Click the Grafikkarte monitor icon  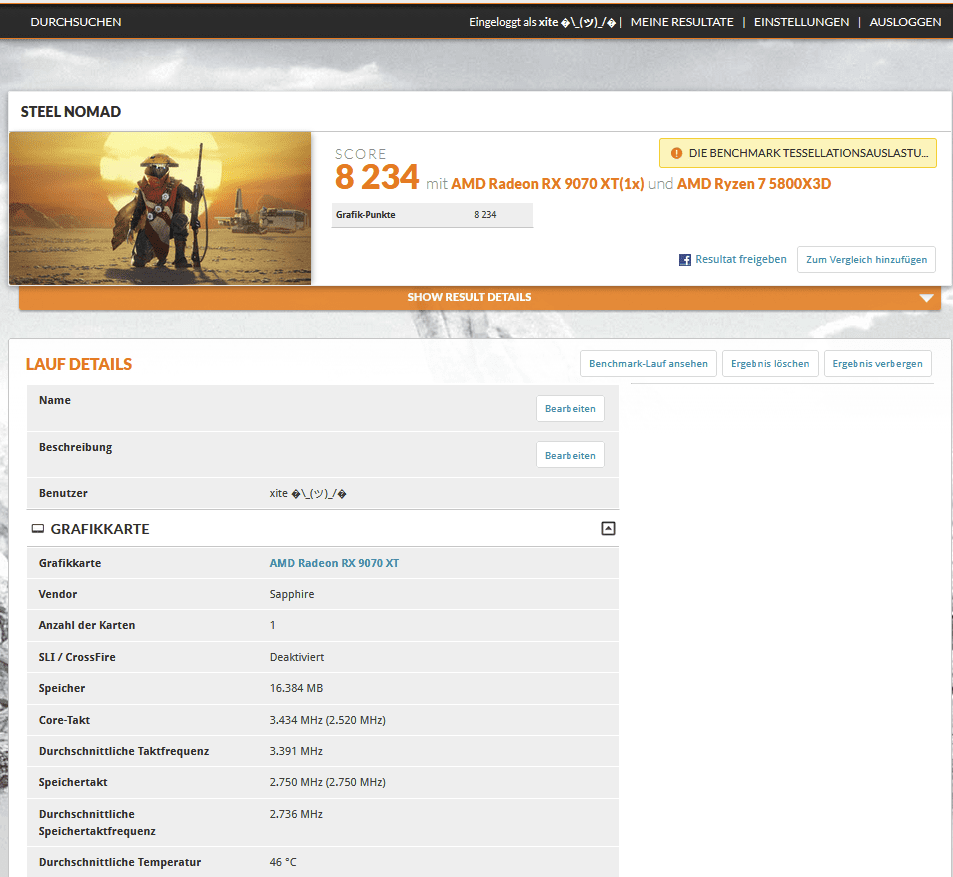click(38, 529)
